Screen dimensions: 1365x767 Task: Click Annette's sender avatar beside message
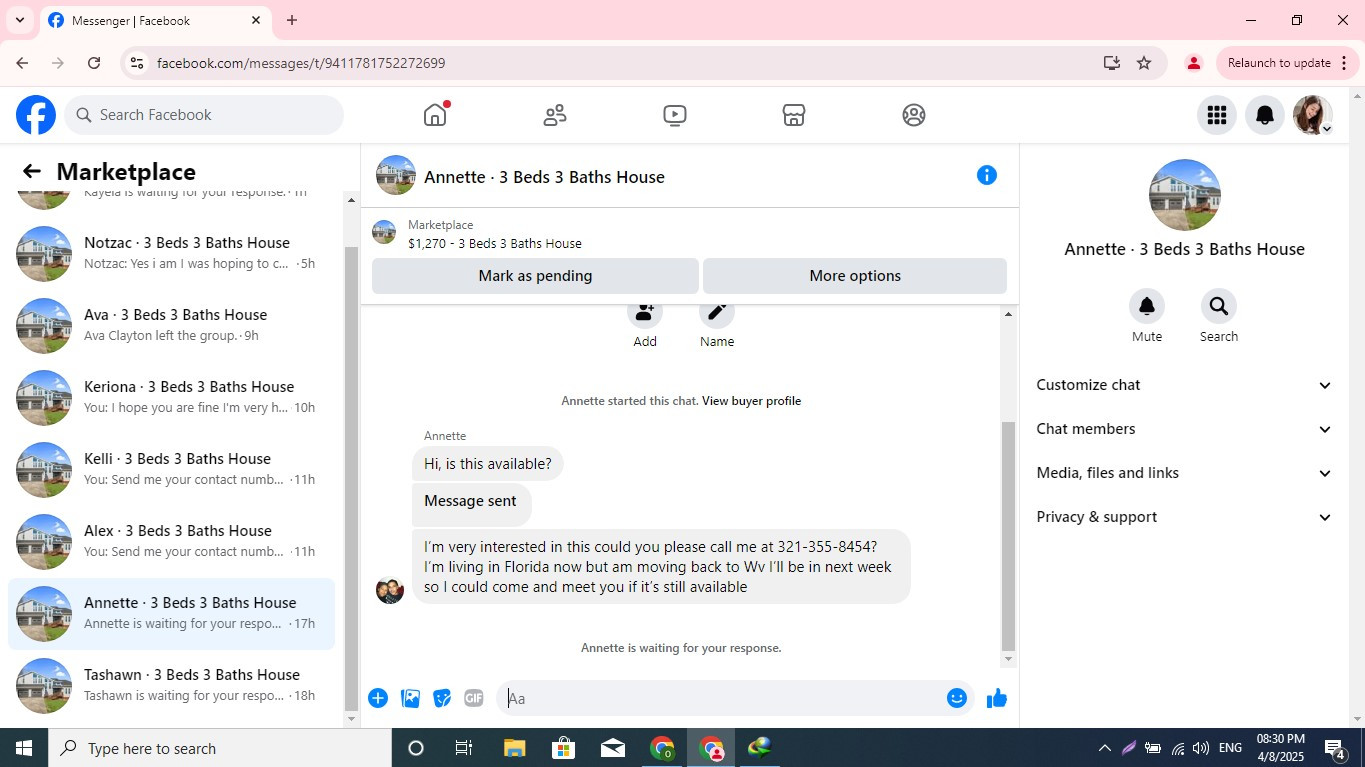390,590
